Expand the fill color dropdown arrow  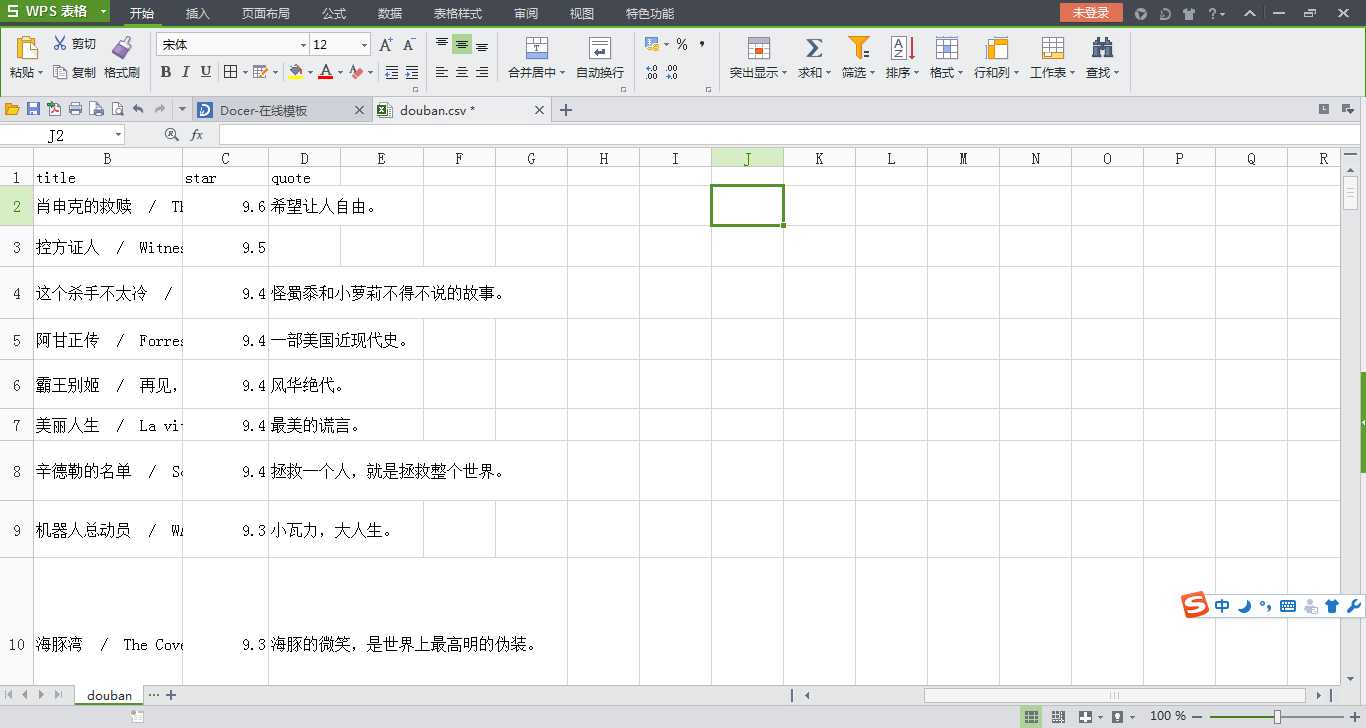point(310,72)
